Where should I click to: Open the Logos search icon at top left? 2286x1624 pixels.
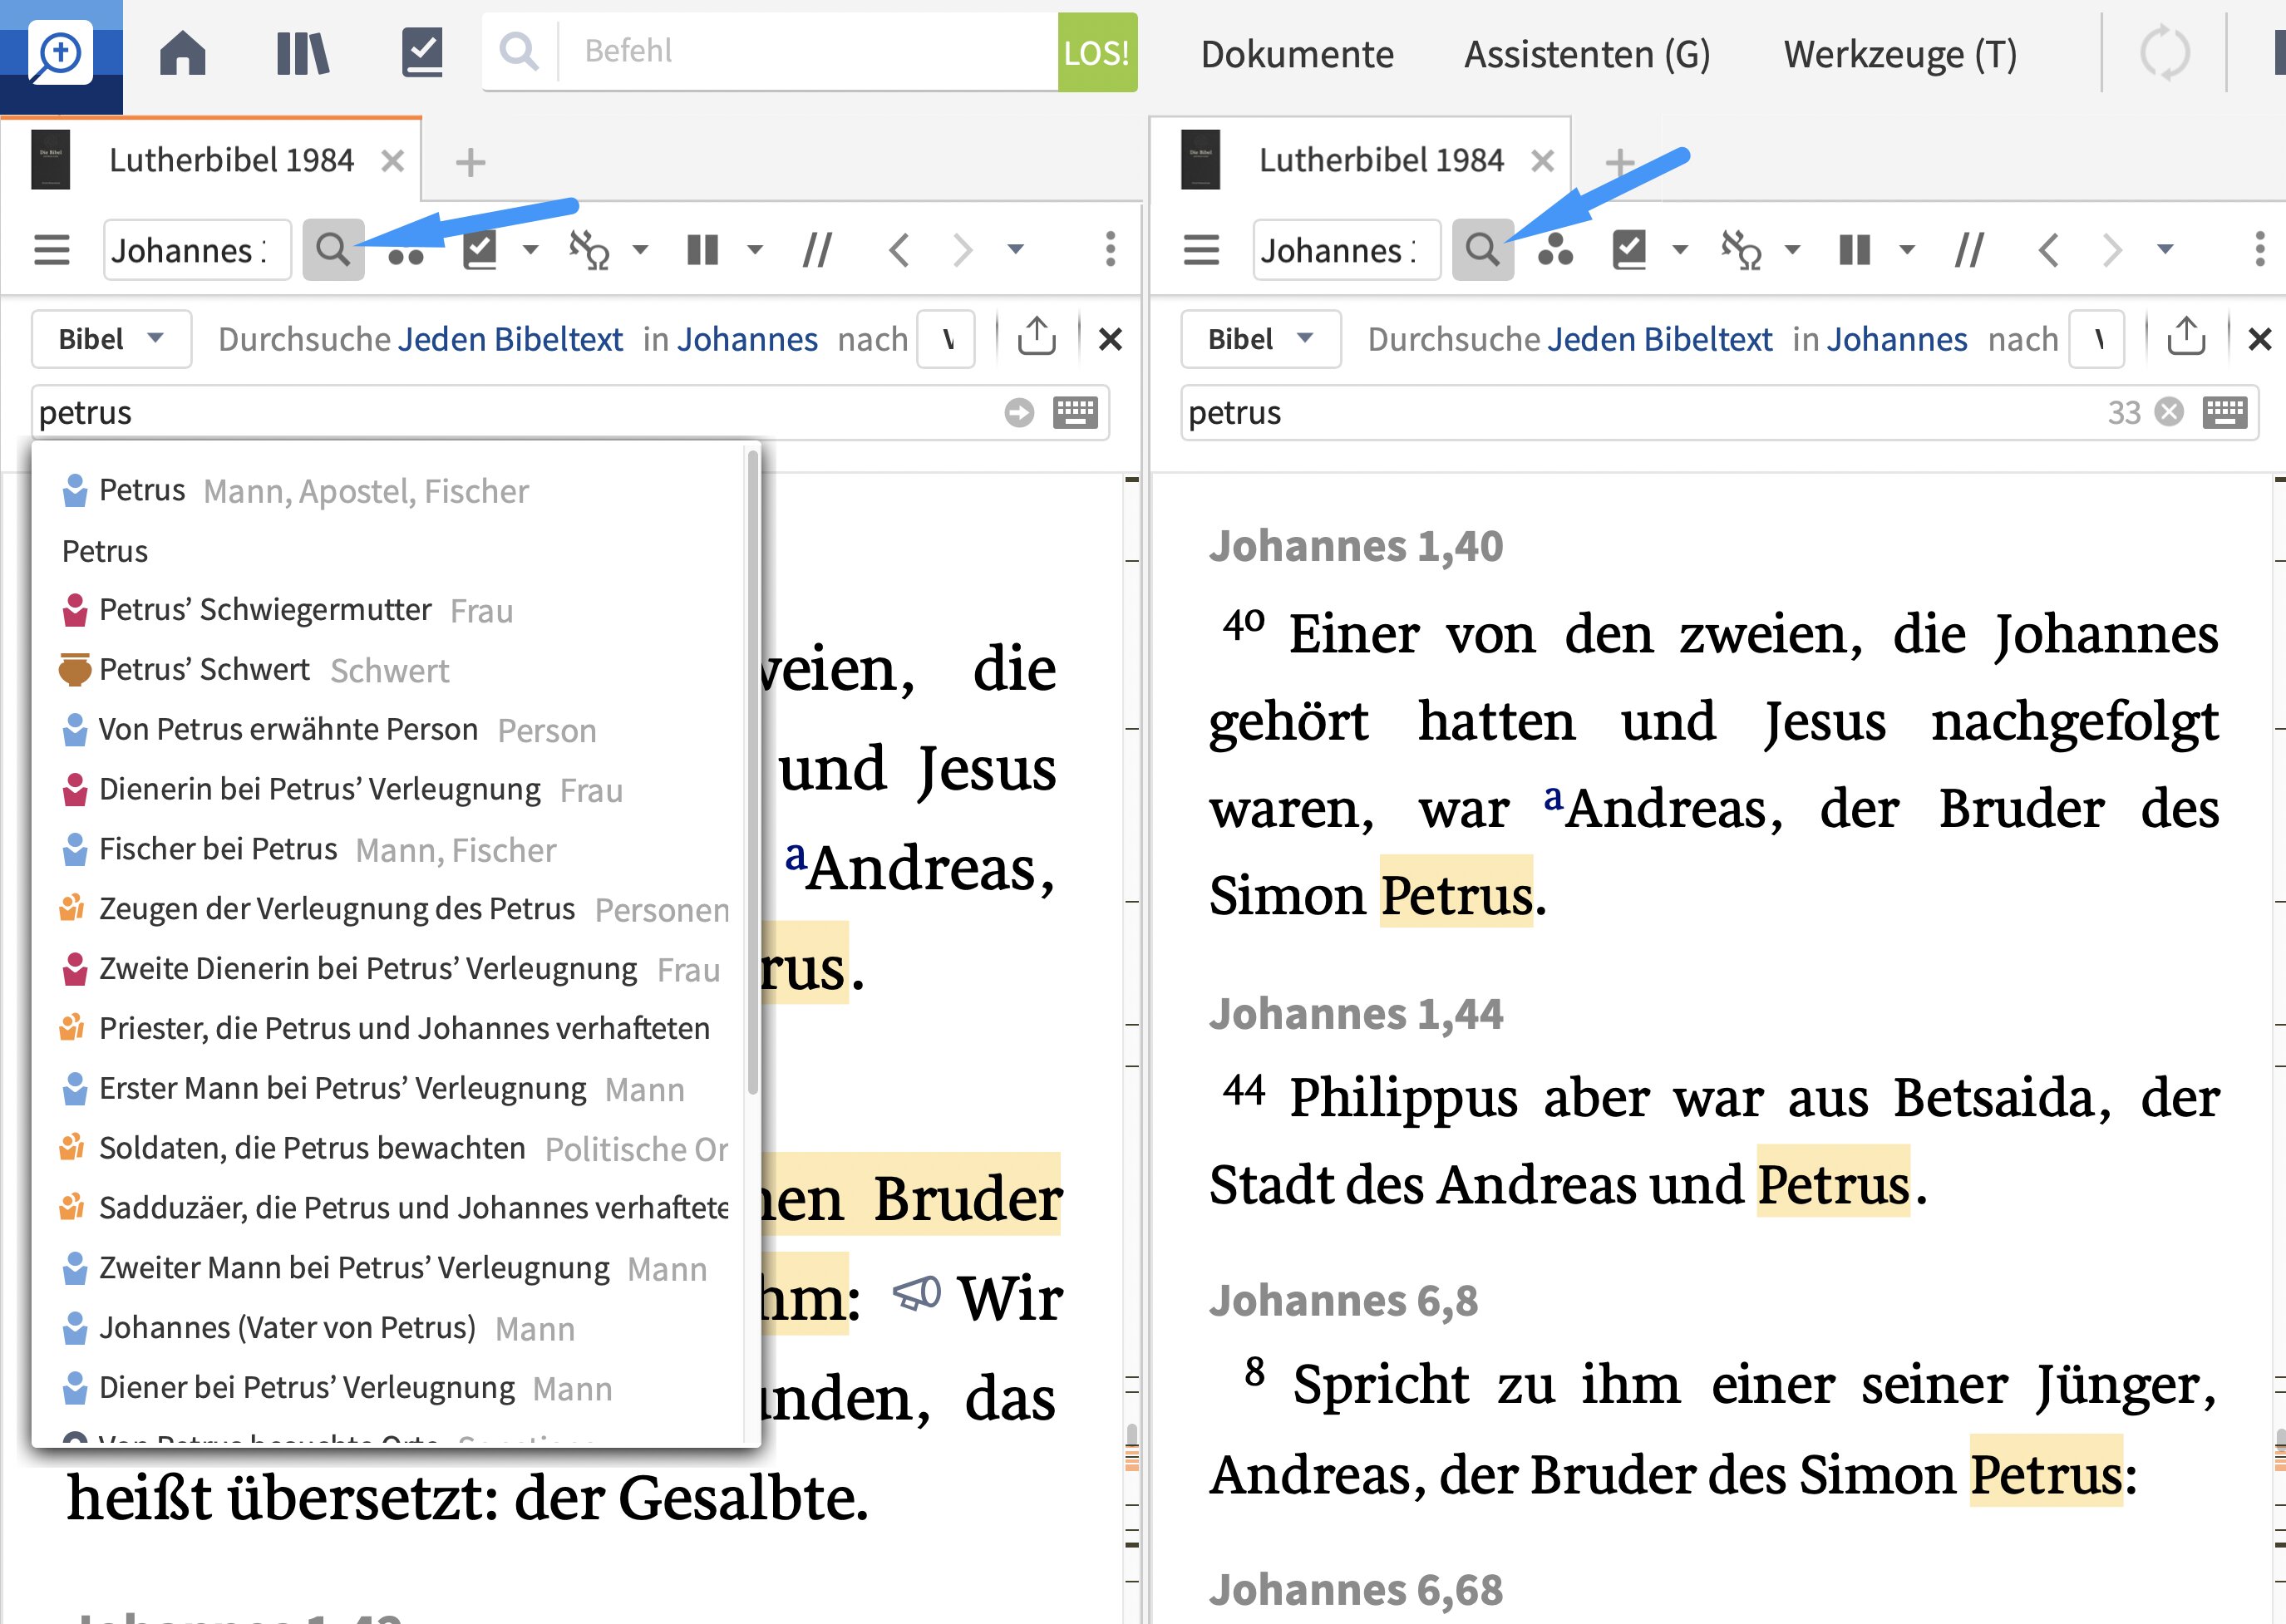tap(60, 54)
